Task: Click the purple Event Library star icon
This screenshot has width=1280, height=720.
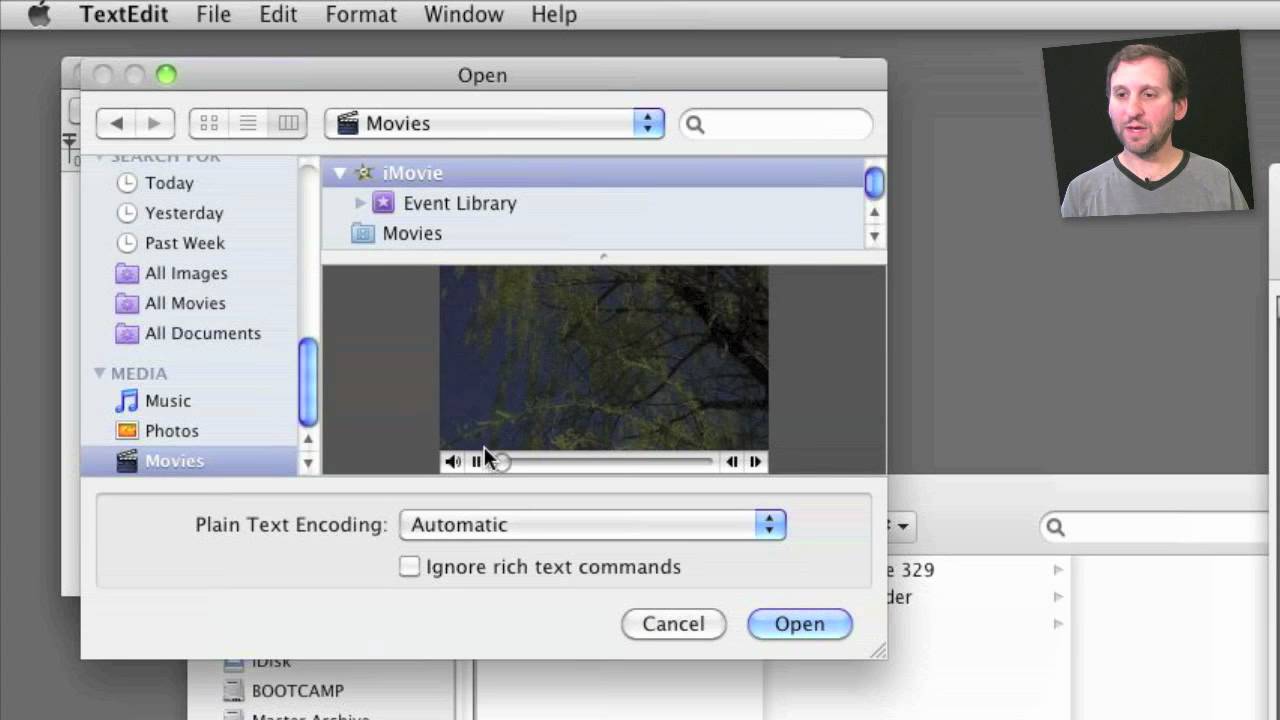Action: pyautogui.click(x=383, y=203)
